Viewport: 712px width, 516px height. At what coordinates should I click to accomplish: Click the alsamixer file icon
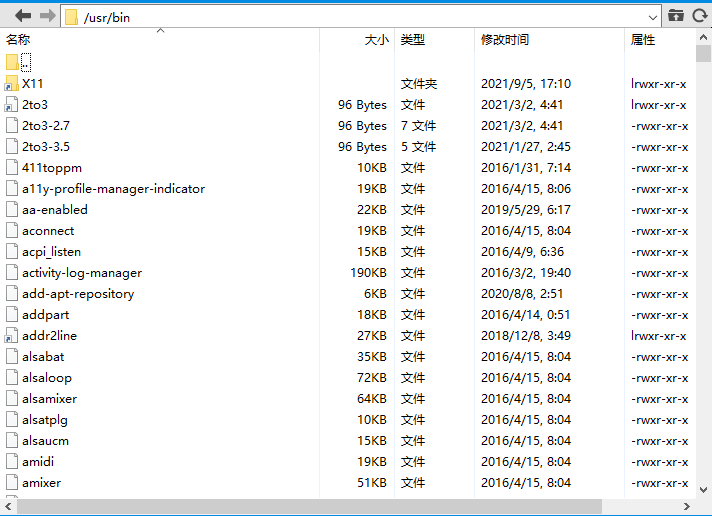coord(12,398)
